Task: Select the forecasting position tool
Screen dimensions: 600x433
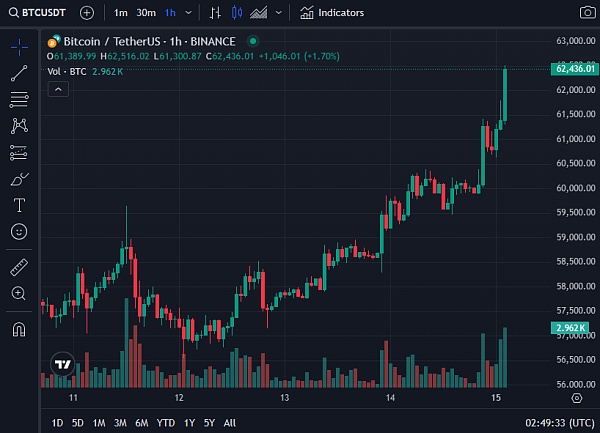Action: point(19,153)
